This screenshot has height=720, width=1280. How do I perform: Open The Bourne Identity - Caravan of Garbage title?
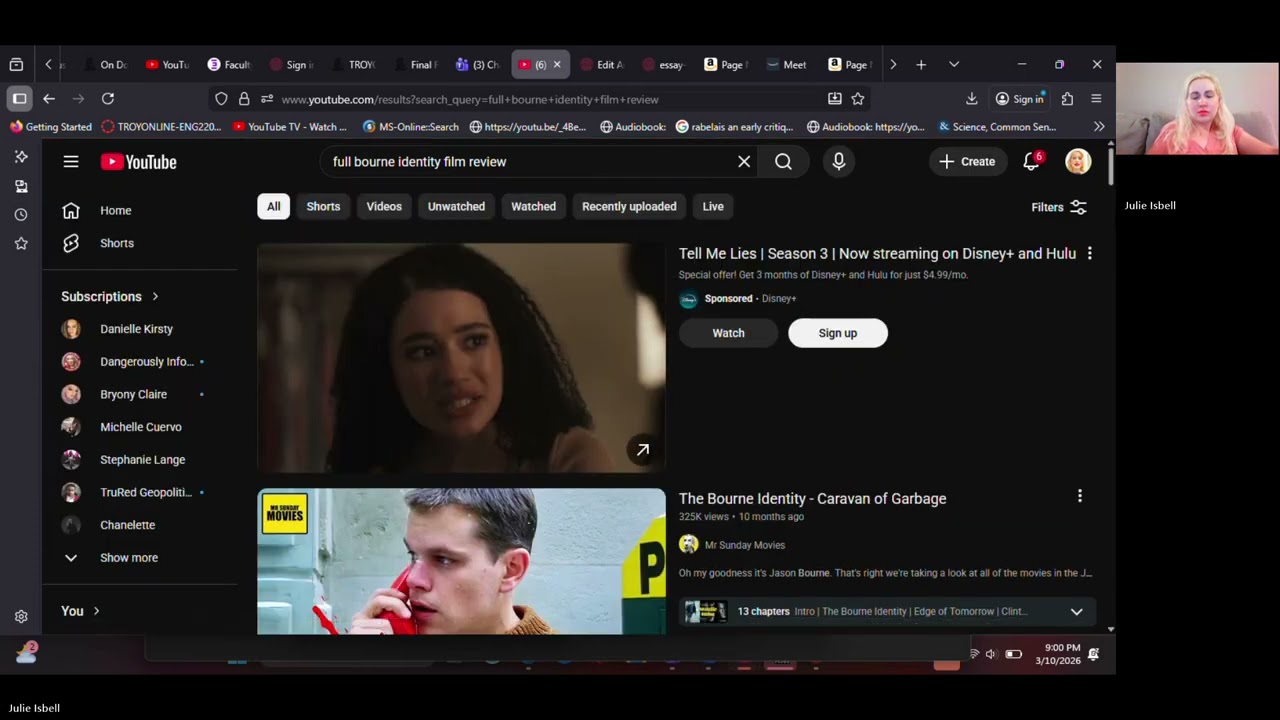pos(812,499)
